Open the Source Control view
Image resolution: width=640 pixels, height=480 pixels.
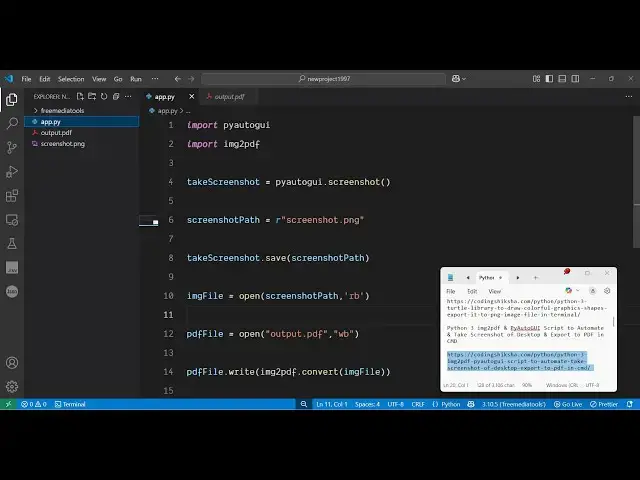(12, 147)
